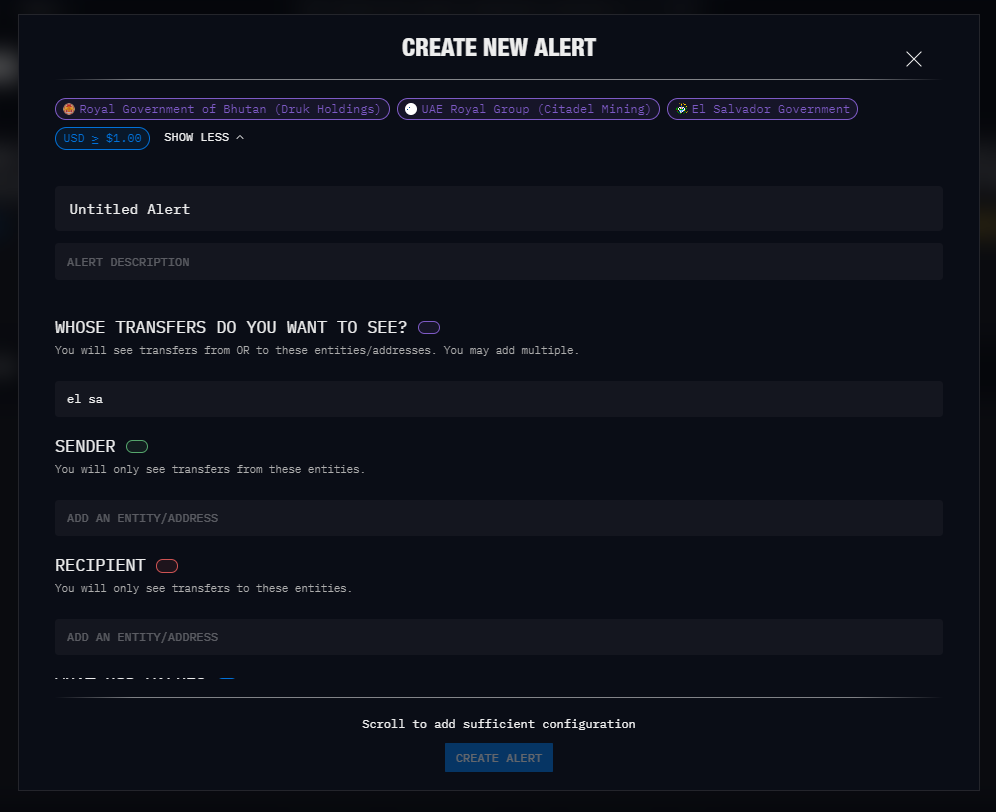Toggle the blue switch in the partially hidden section
996x812 pixels.
pyautogui.click(x=227, y=678)
